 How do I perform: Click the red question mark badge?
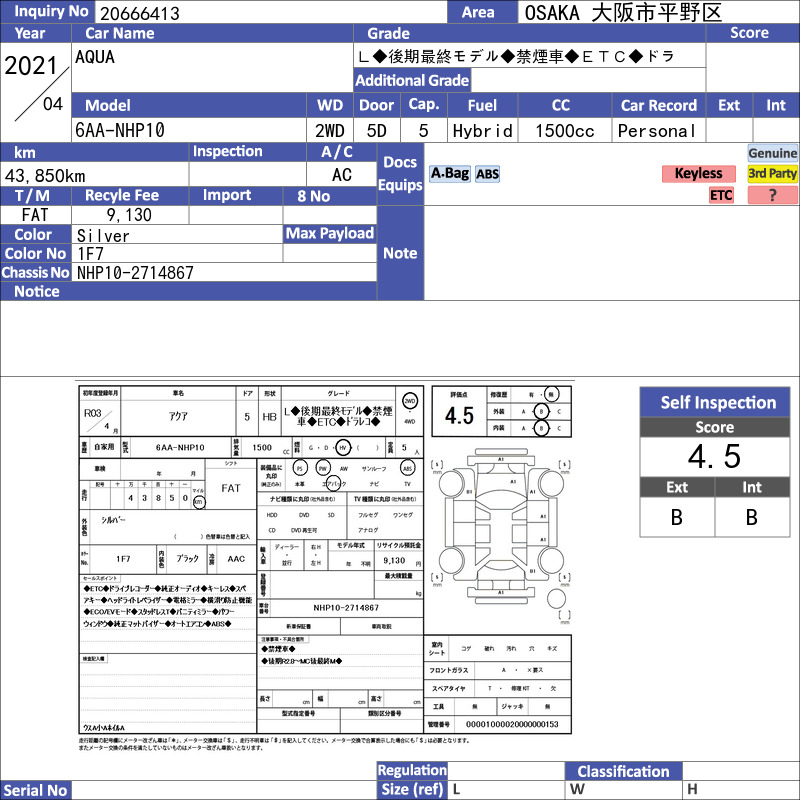coord(772,195)
